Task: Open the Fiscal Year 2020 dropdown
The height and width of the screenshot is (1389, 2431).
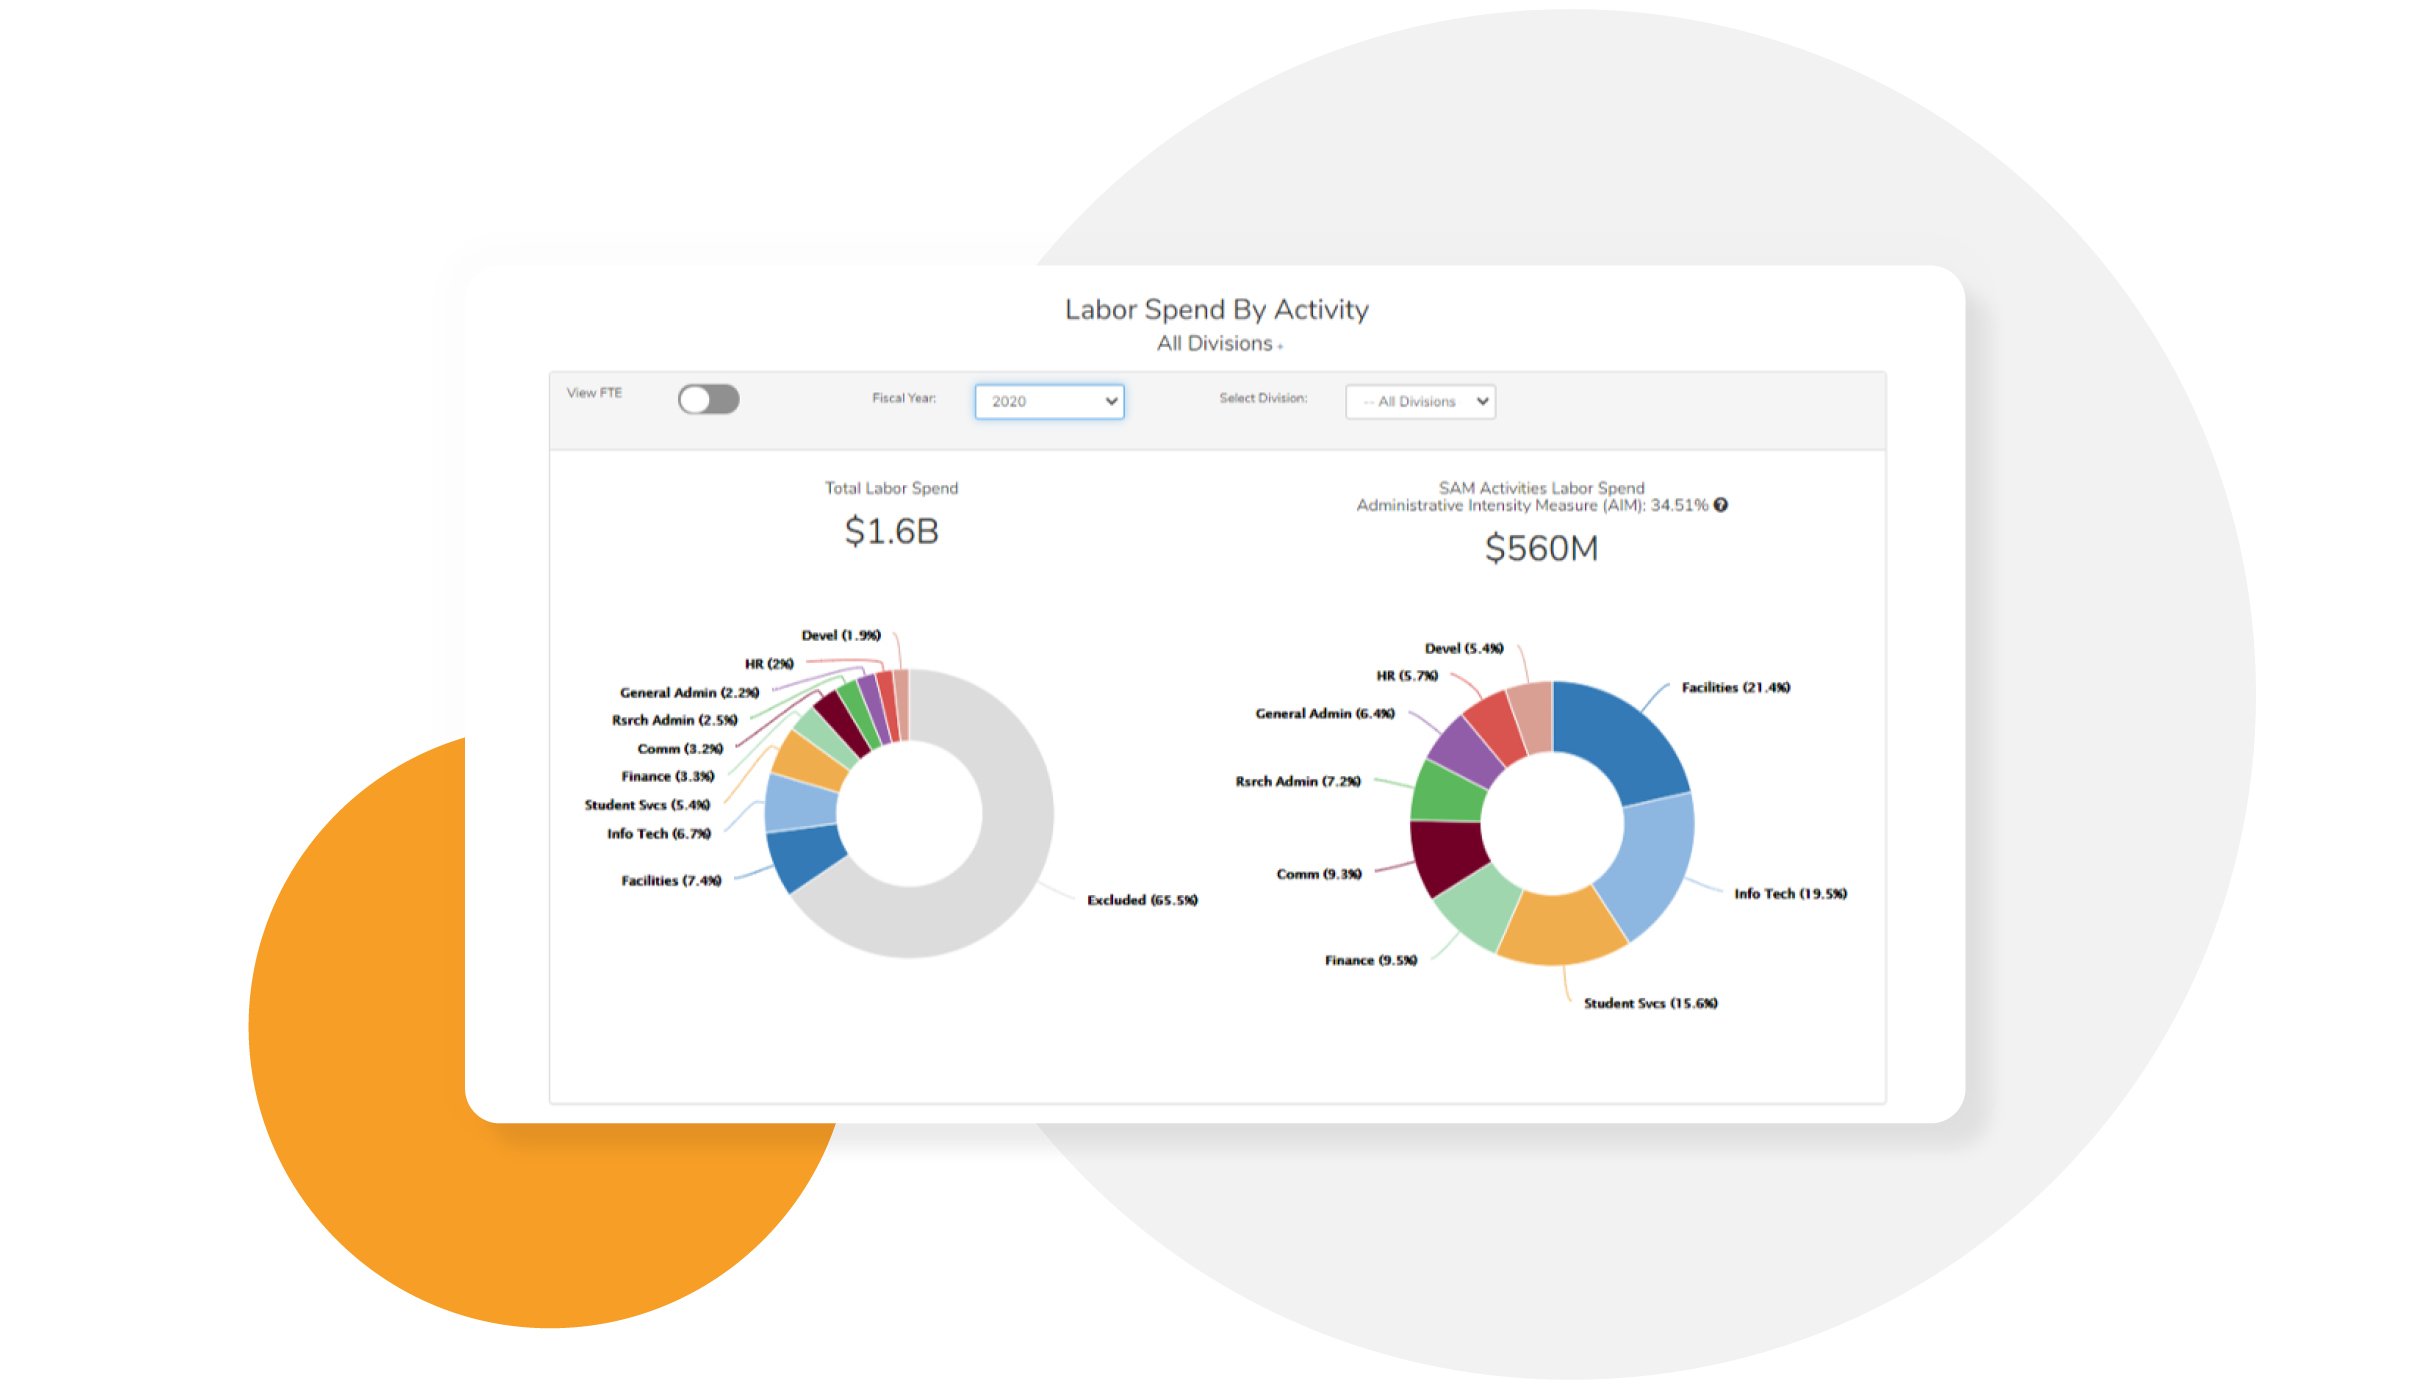Action: (x=1048, y=402)
